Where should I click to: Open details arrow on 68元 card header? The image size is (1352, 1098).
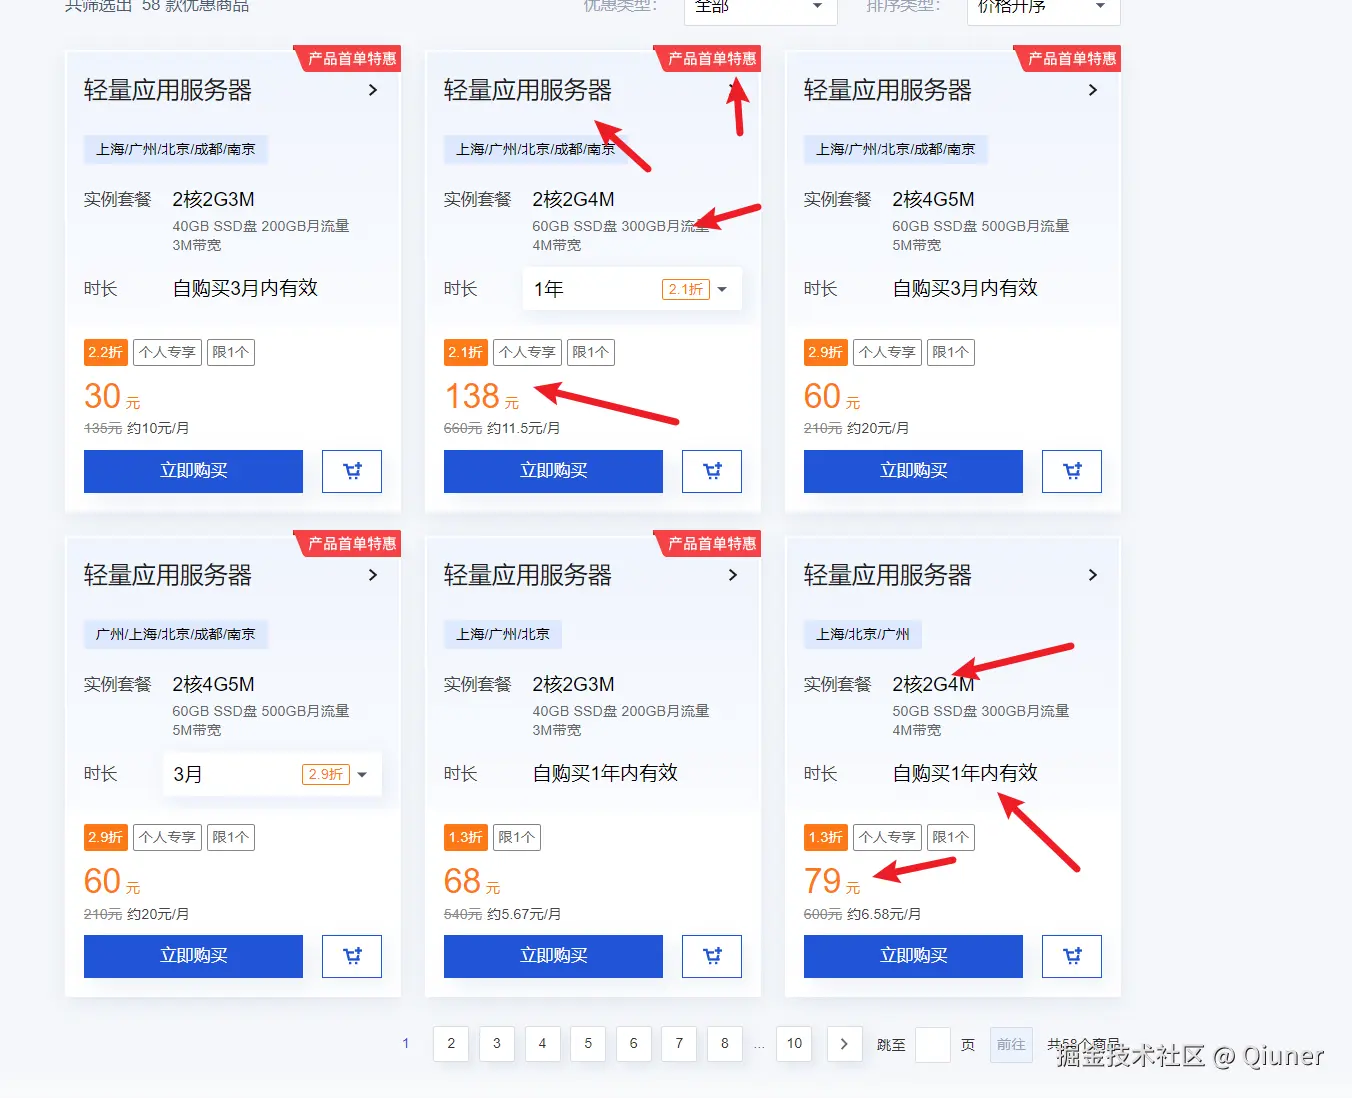(733, 575)
